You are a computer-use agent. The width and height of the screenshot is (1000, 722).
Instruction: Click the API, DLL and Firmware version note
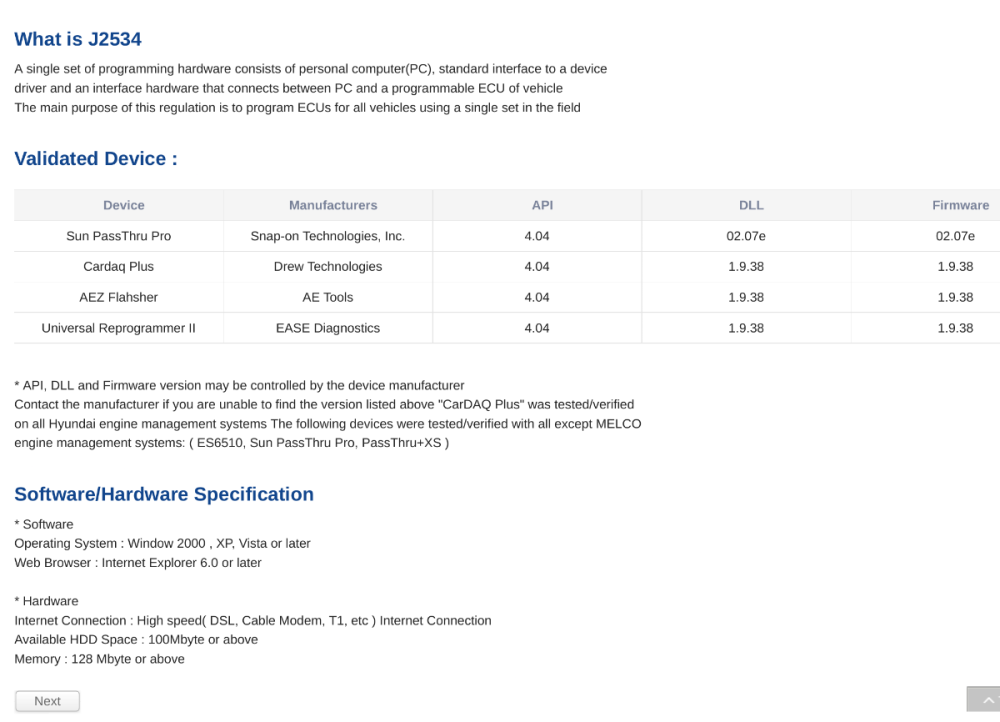[x=239, y=385]
